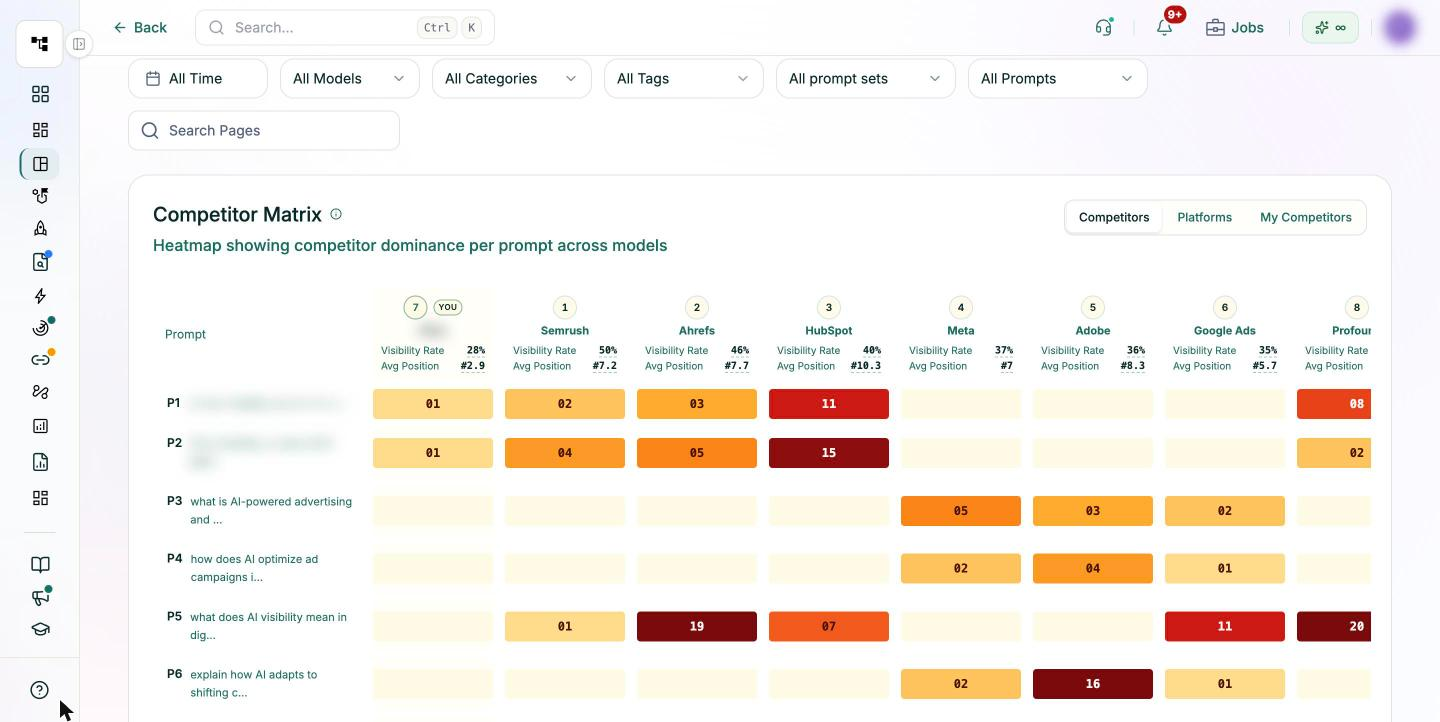This screenshot has width=1440, height=722.
Task: Click P4 Adobe heatmap cell 04
Action: pos(1093,568)
